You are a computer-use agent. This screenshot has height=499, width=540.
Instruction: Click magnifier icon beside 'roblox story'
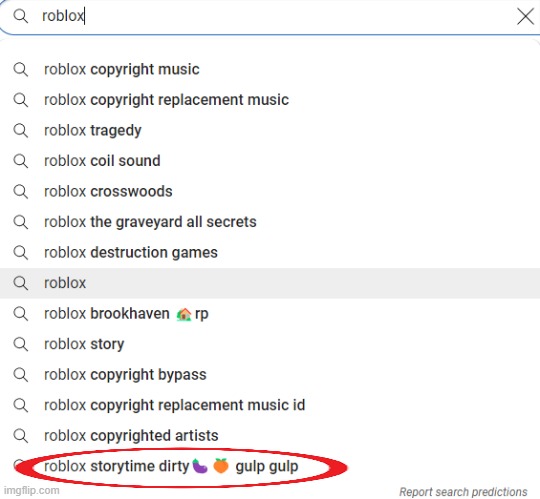coord(21,344)
